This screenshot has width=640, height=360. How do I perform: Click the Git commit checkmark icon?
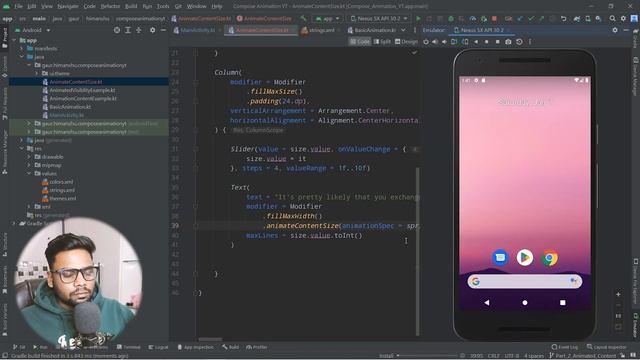(531, 19)
